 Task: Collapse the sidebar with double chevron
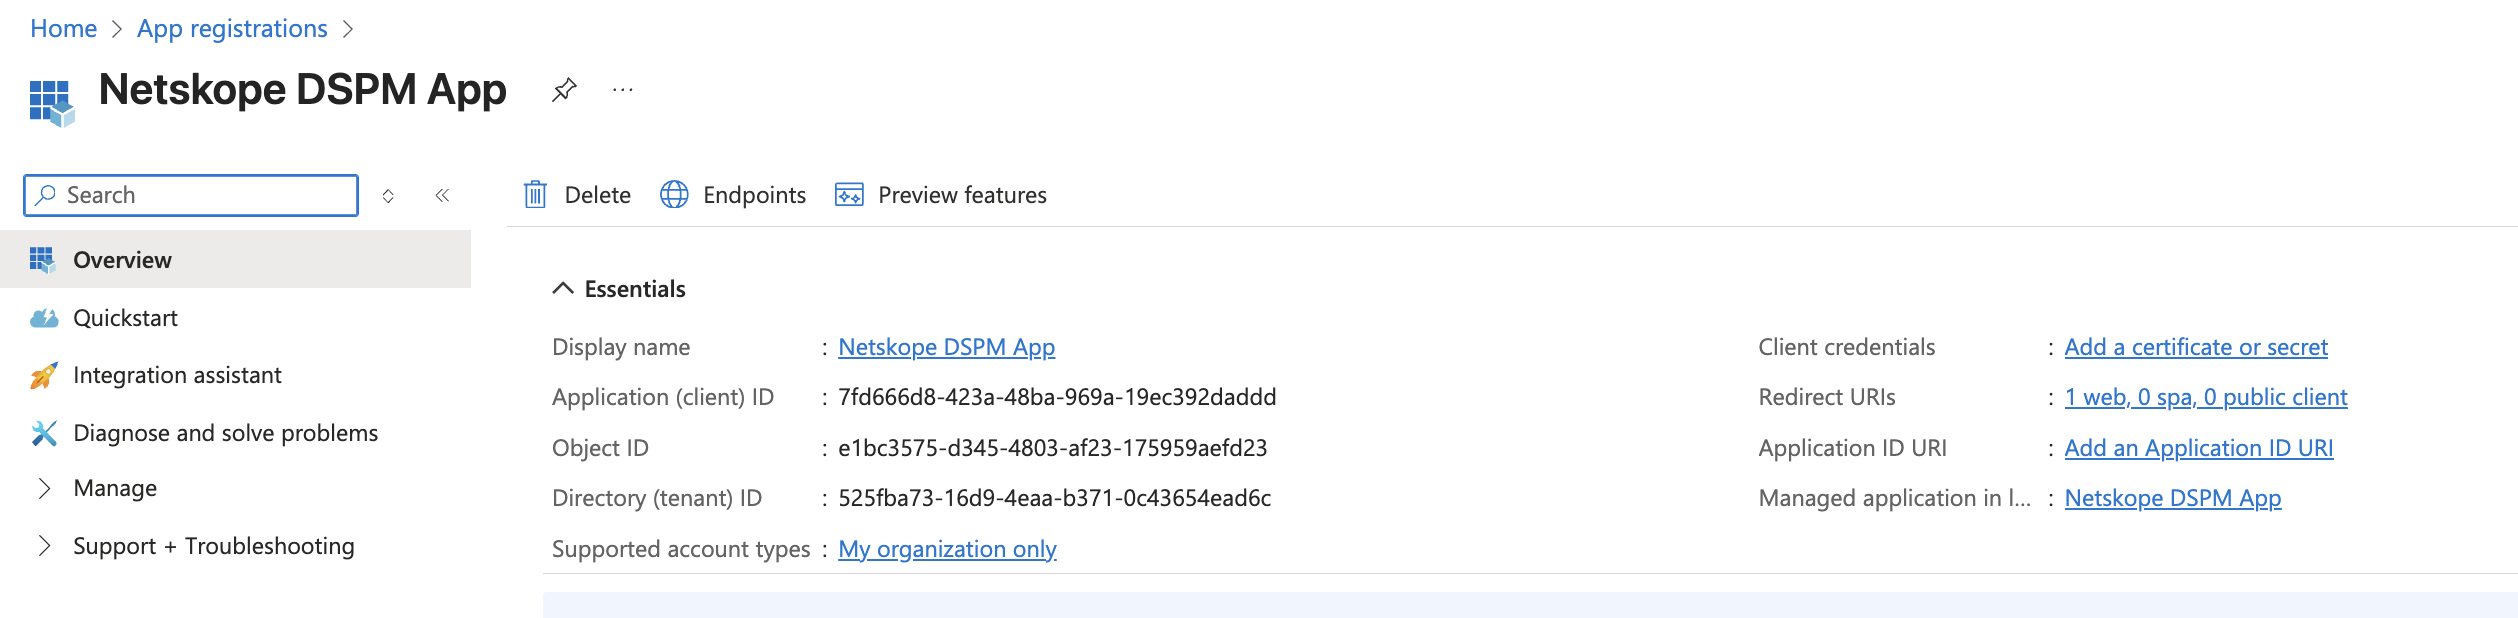[442, 195]
